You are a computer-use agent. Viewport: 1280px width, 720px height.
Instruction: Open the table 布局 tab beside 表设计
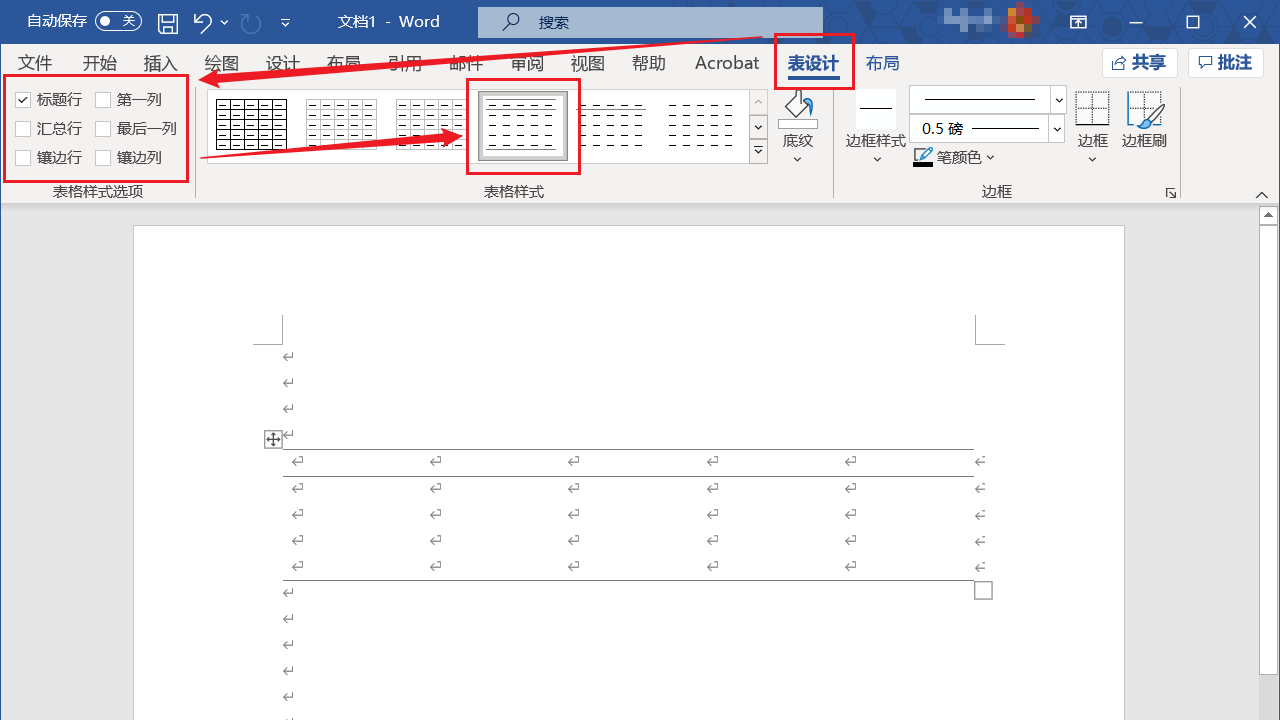pos(883,63)
